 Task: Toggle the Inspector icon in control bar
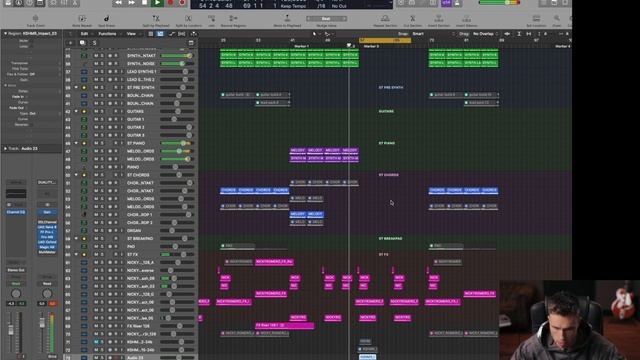pos(19,3)
